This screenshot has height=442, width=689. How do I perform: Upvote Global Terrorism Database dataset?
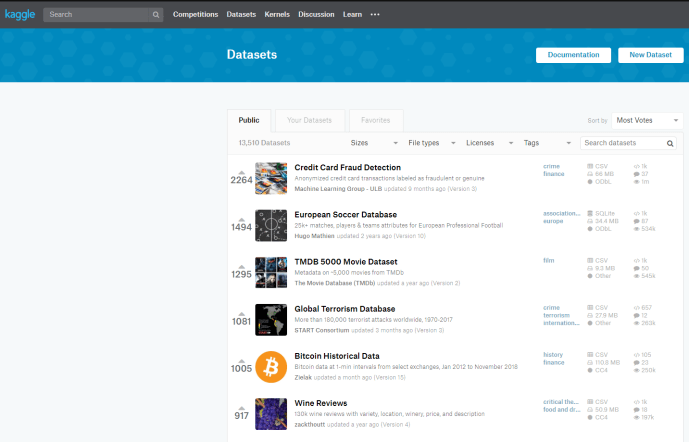241,314
